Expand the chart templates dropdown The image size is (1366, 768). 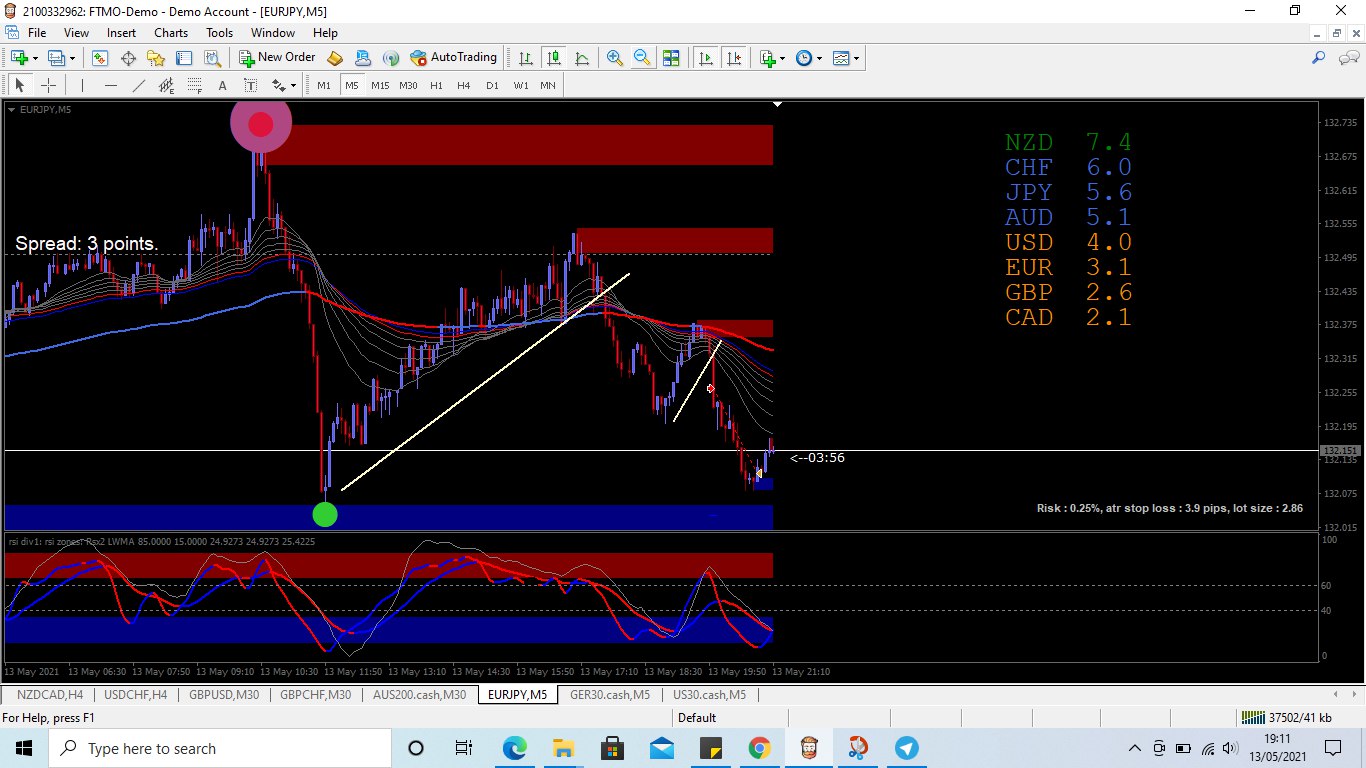point(856,58)
